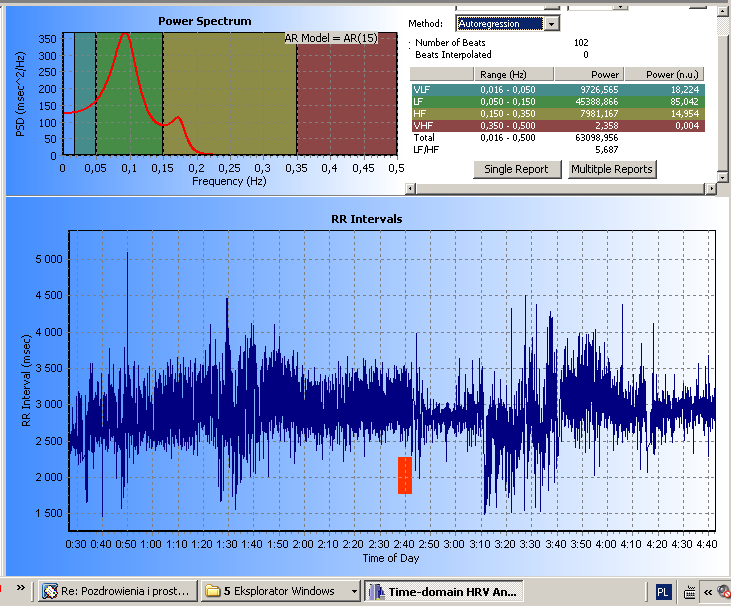Click the Single Report button
731x606 pixels.
point(517,169)
